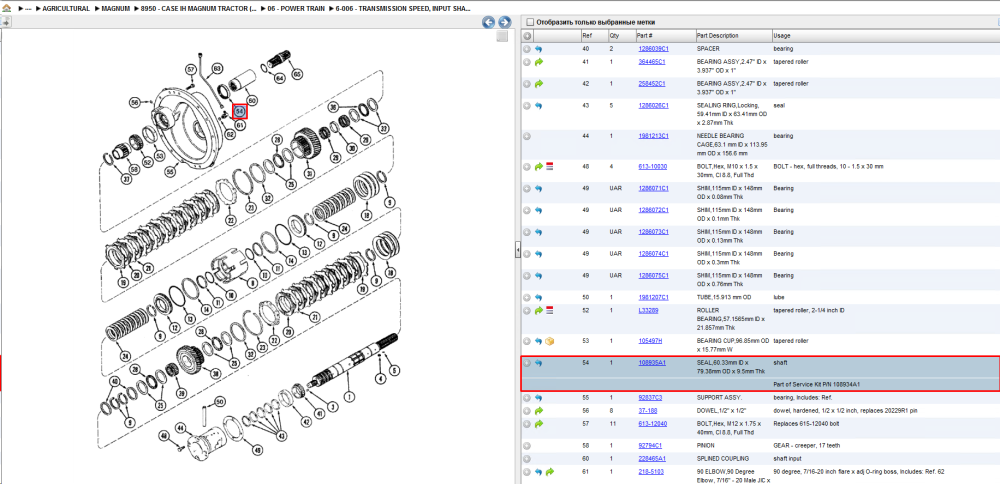
Task: Click the blue arrow icon for part 92837C3
Action: click(538, 397)
